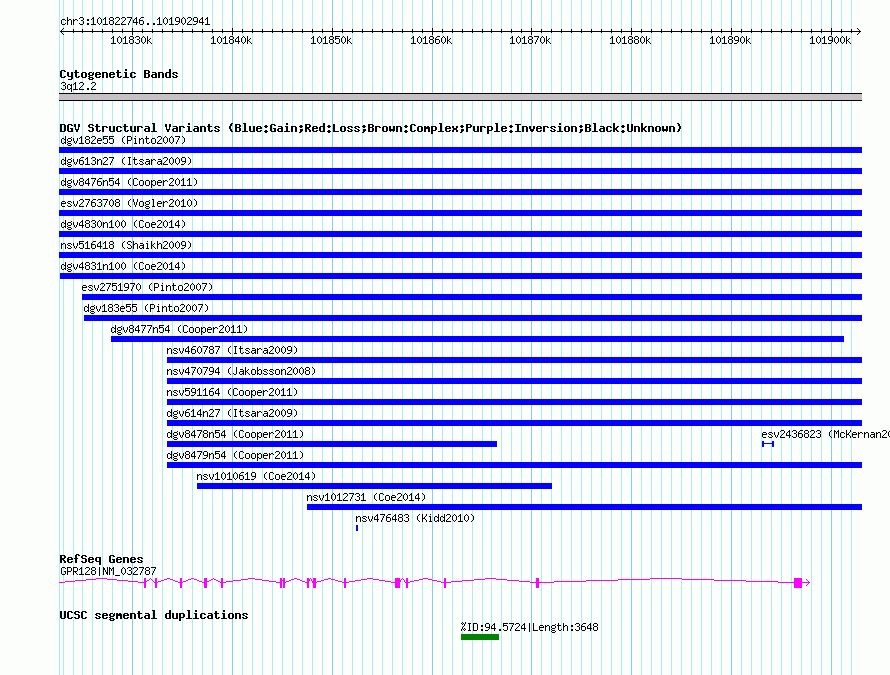Click the blue gain bar below dgv8478n54
890x675 pixels.
click(332, 444)
